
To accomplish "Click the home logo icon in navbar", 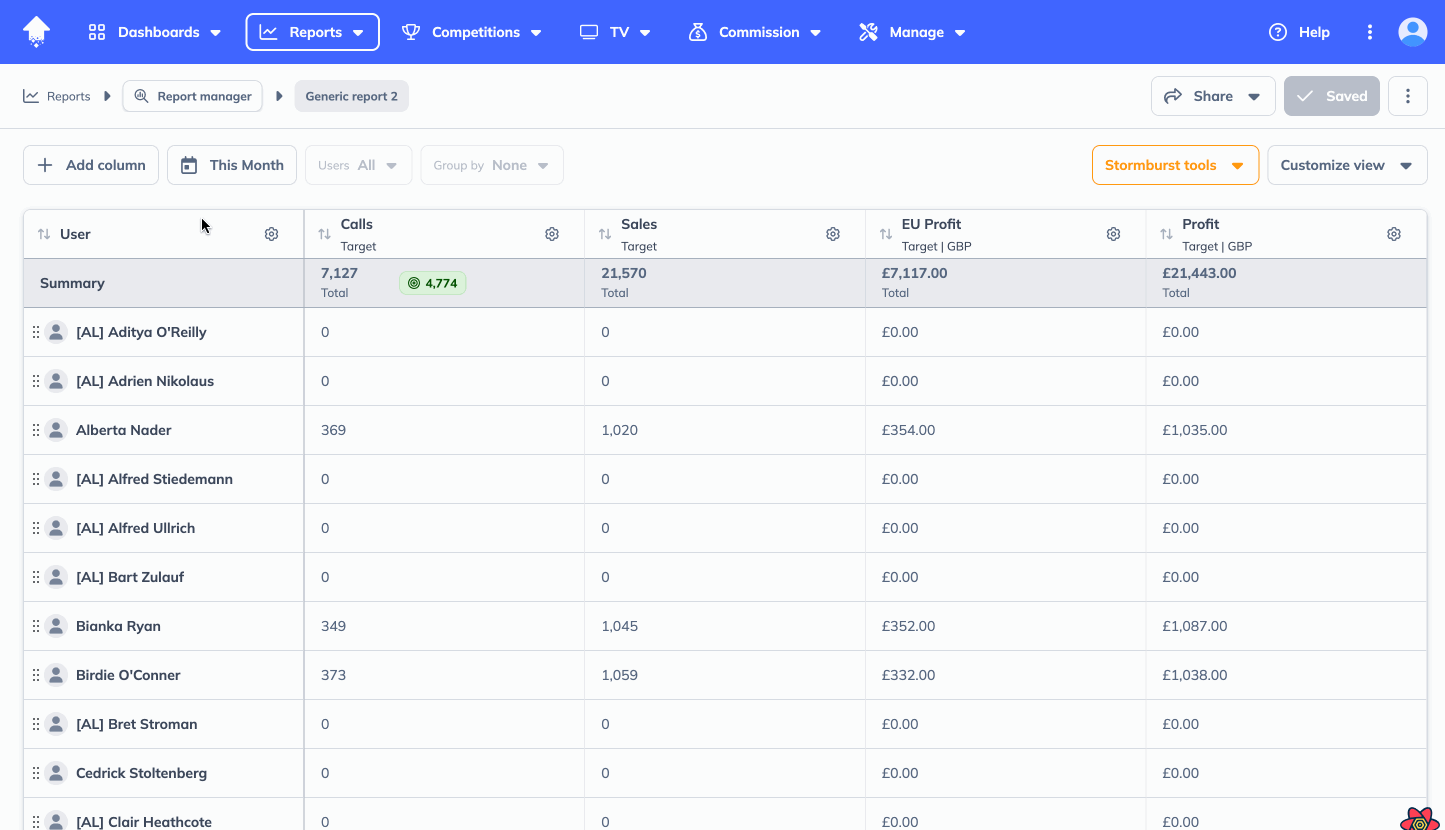I will pos(37,32).
